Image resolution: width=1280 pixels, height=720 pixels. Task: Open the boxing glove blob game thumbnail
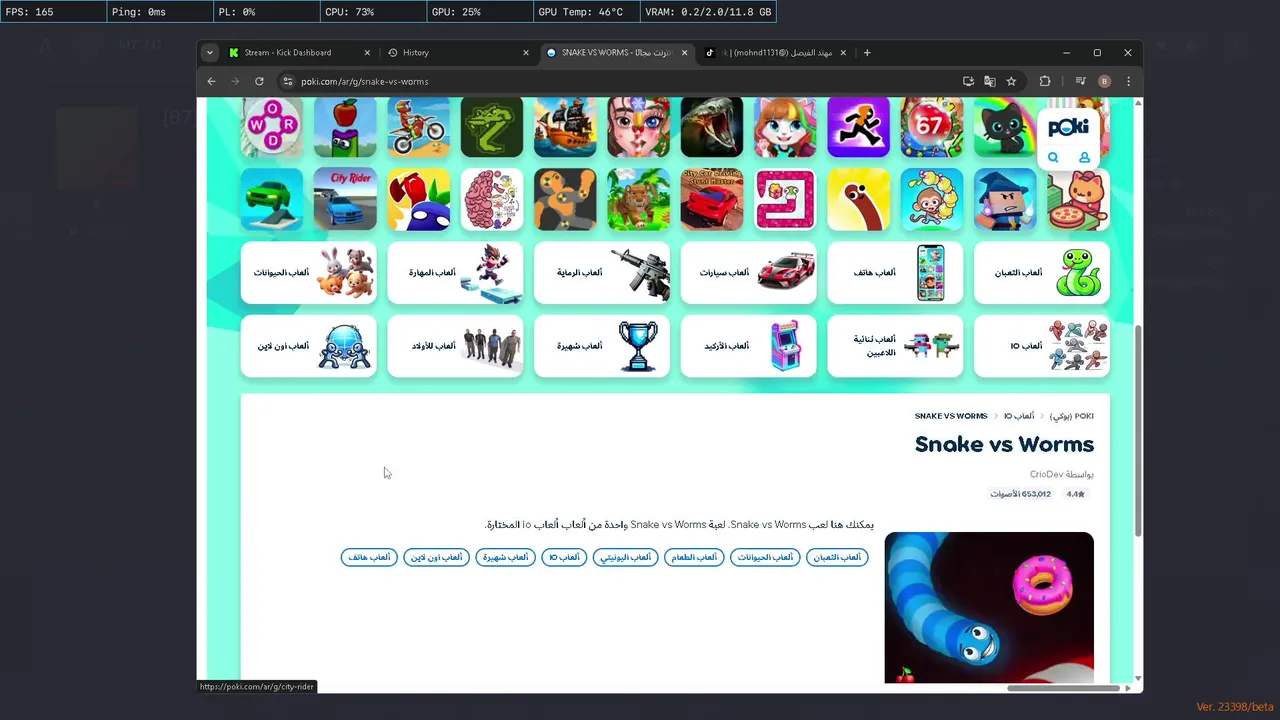(x=418, y=199)
